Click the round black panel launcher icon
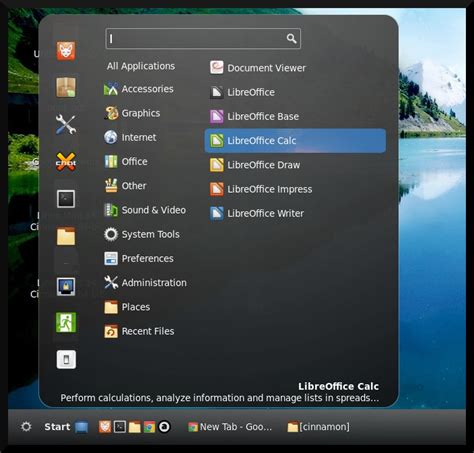This screenshot has height=453, width=474. click(164, 427)
